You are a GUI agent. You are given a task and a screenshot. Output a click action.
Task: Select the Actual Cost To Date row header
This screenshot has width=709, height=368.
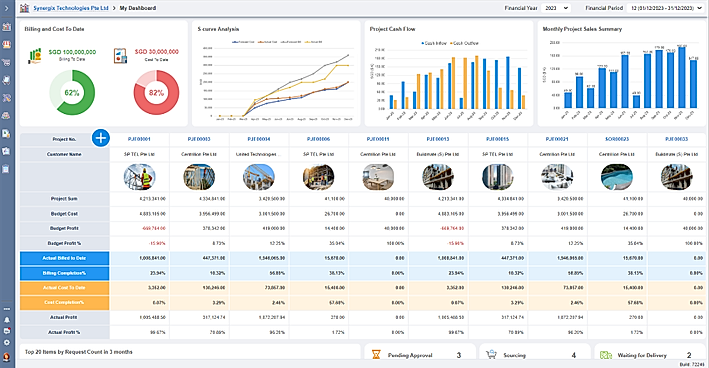[64, 288]
